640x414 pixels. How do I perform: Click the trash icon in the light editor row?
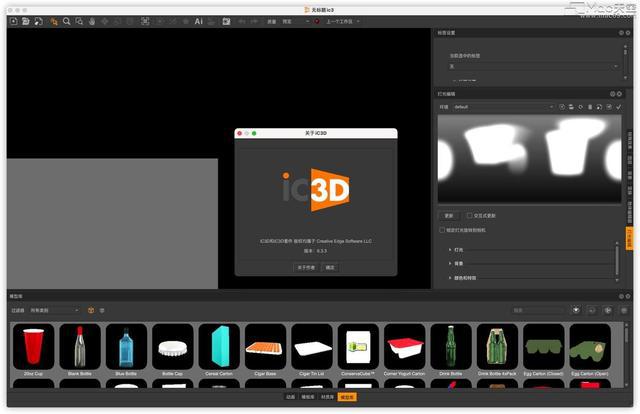[590, 107]
